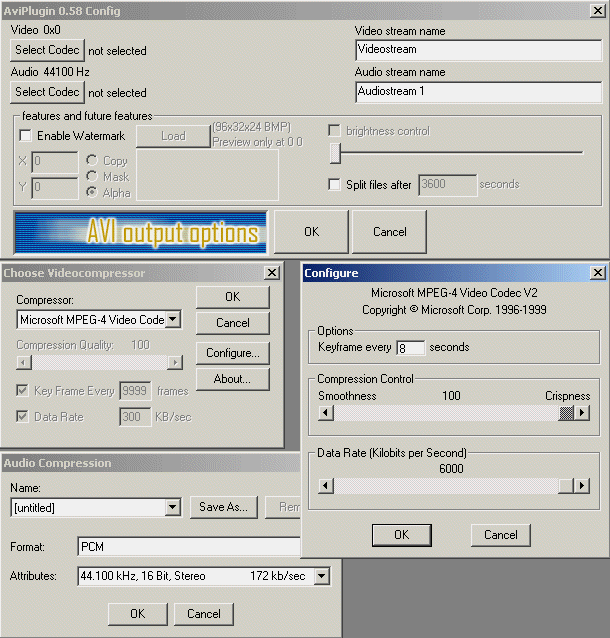Enable Split files after checkbox

pos(335,185)
